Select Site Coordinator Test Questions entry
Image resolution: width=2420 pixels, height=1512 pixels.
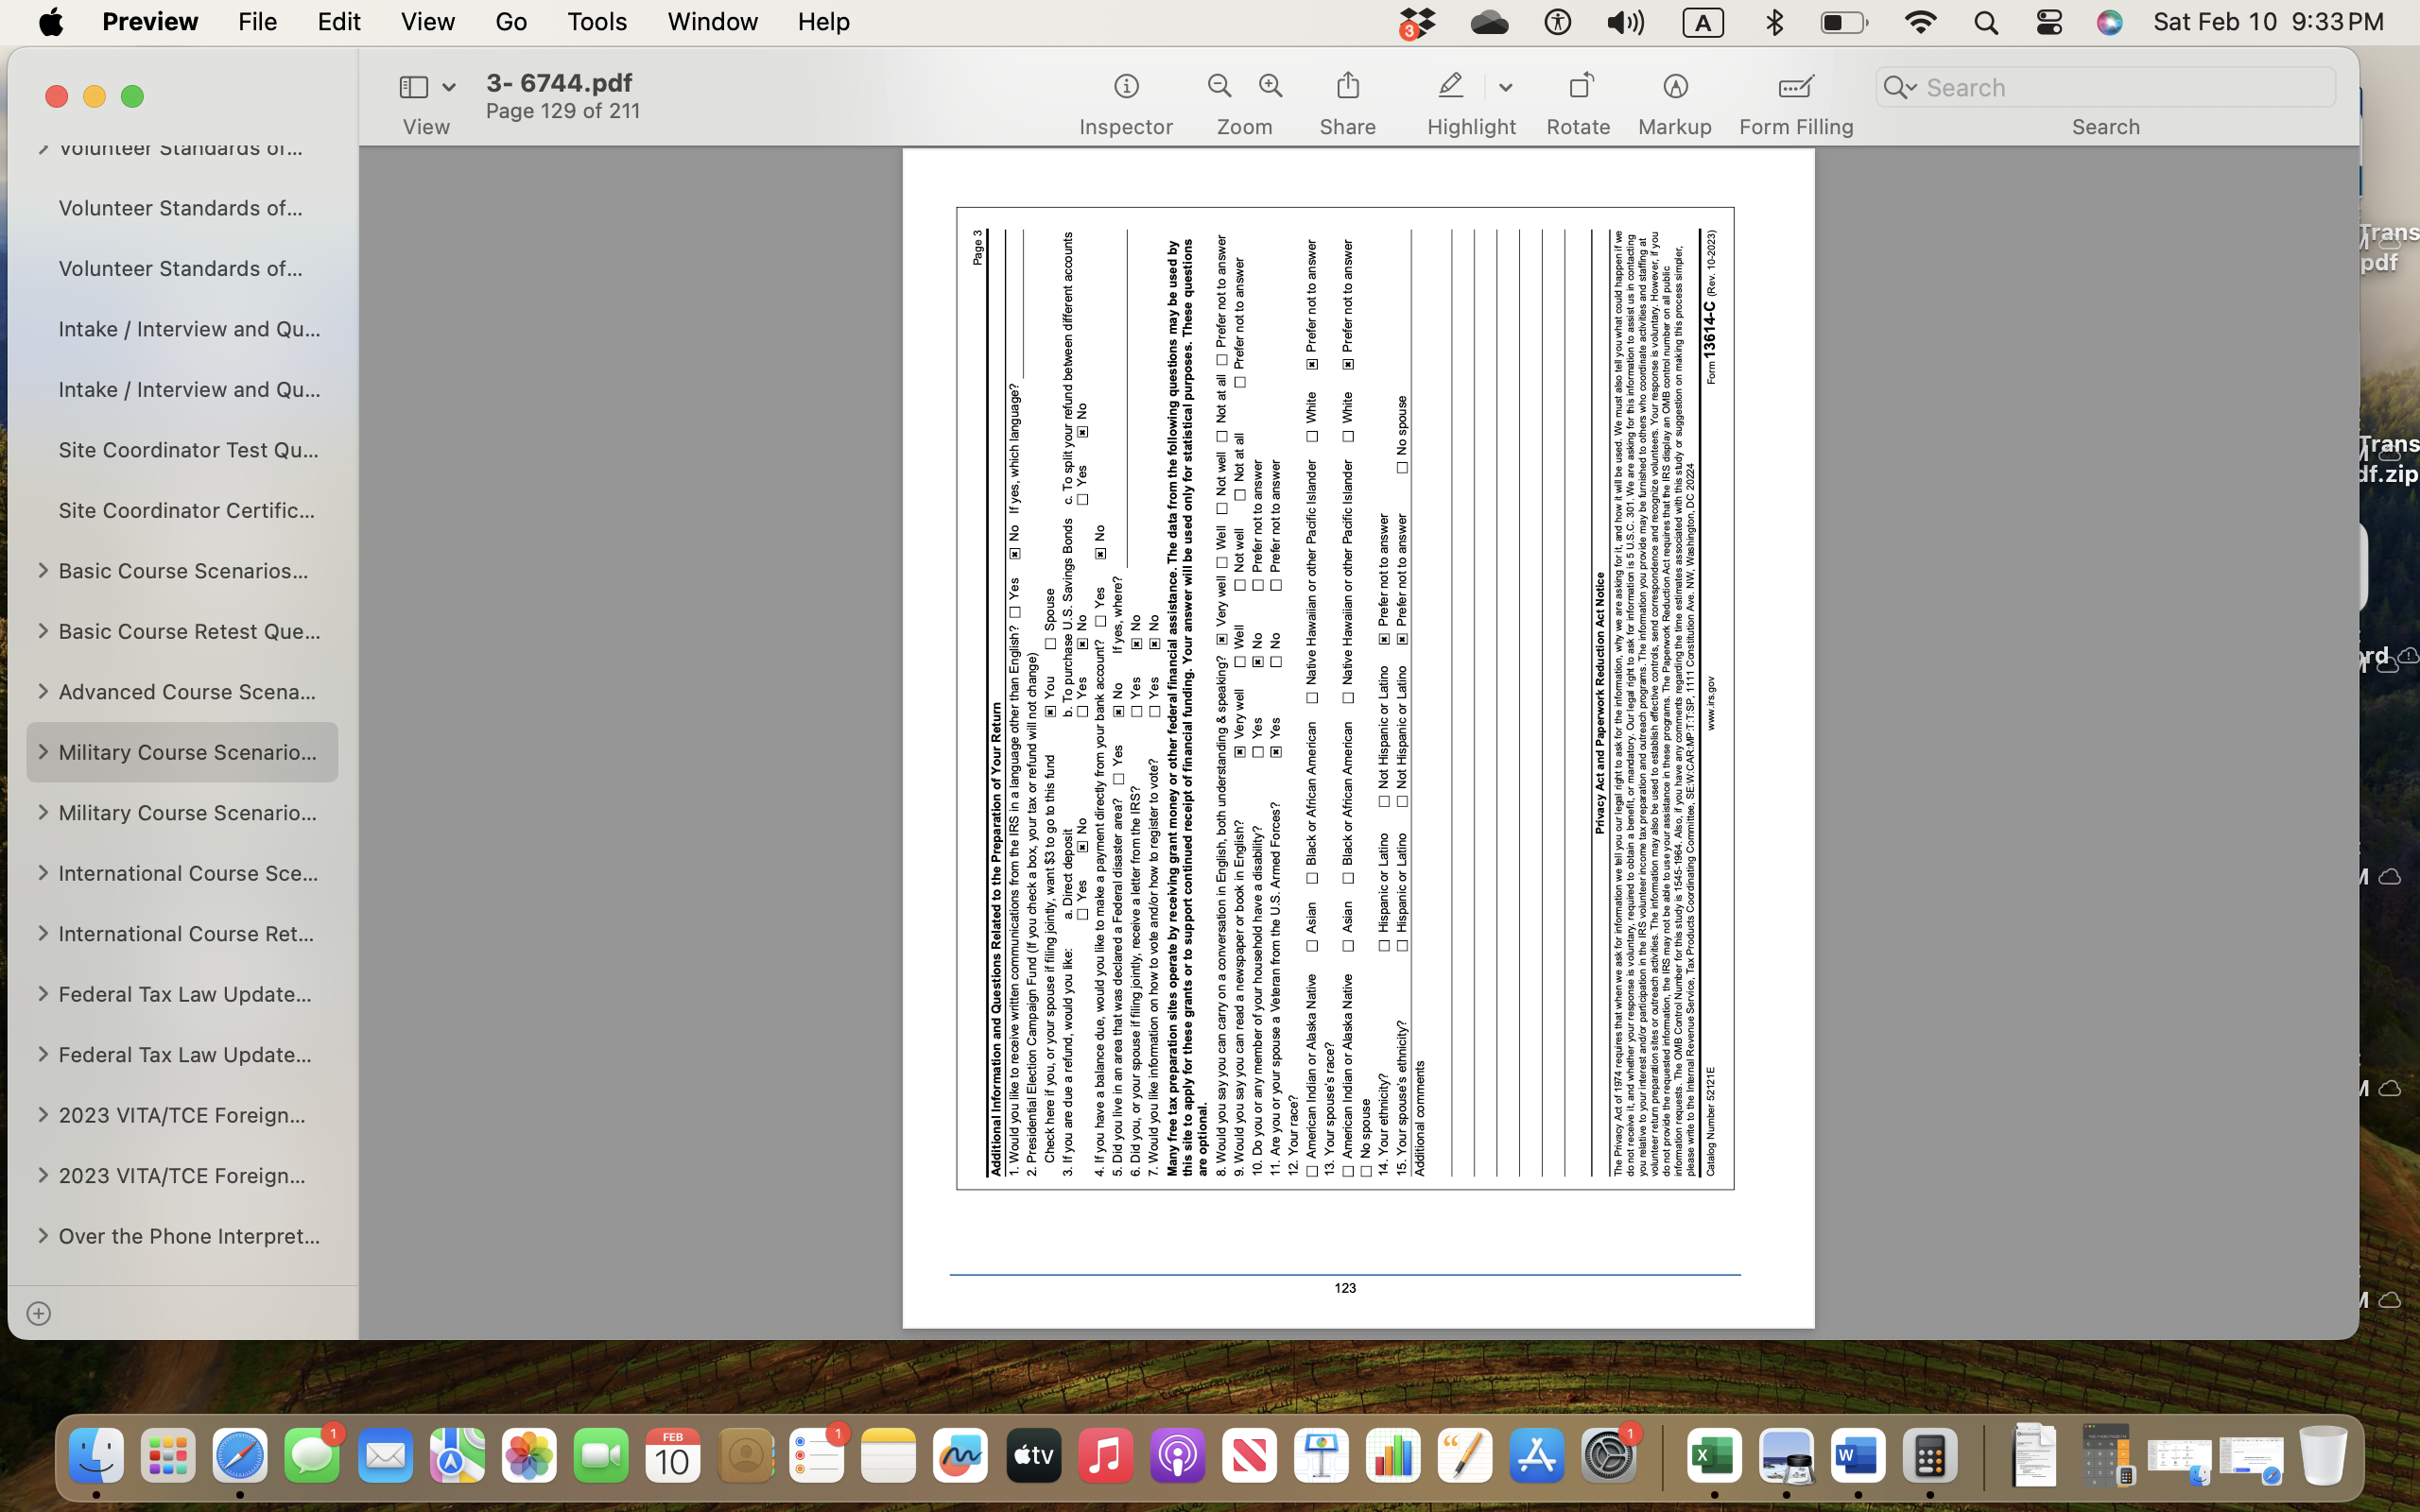188,450
